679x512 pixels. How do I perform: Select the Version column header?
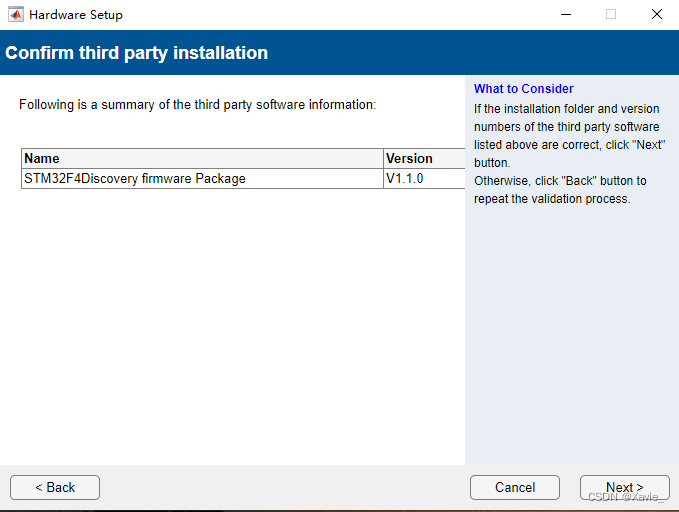pyautogui.click(x=424, y=159)
